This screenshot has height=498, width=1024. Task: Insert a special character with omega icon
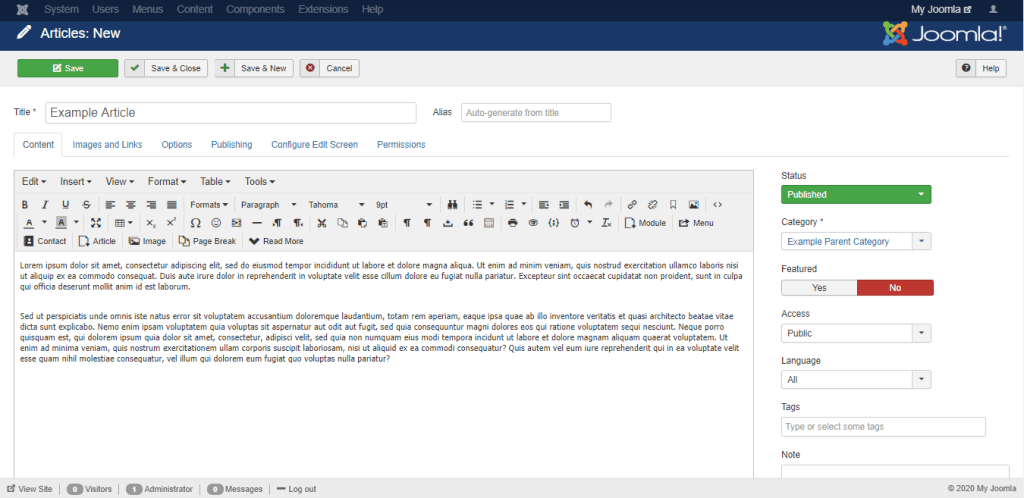[x=195, y=223]
